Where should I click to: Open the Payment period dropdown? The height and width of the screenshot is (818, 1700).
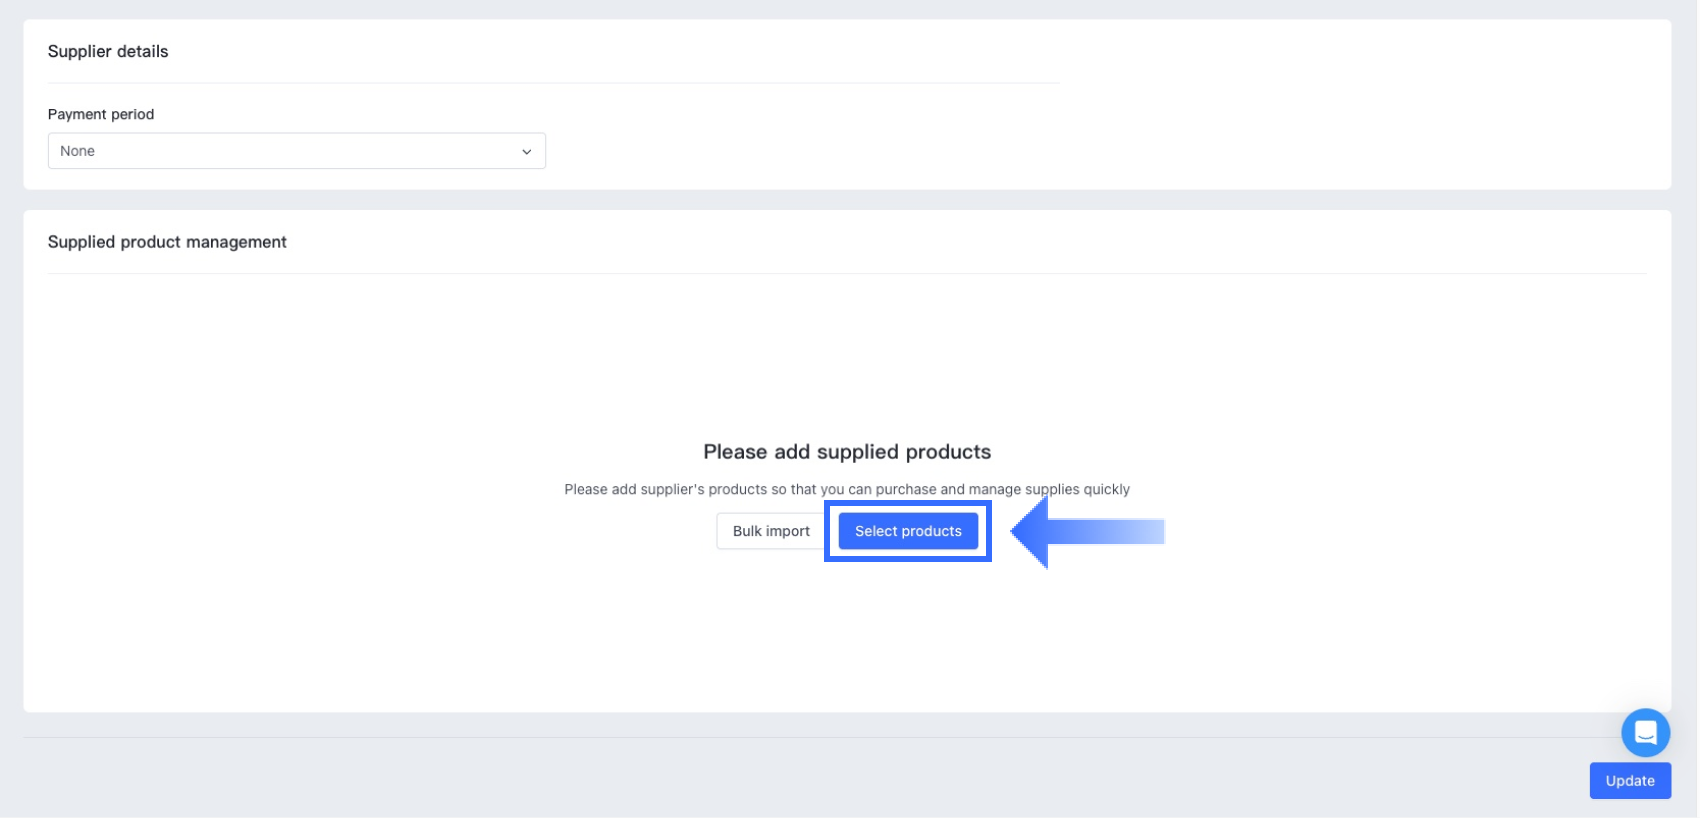[x=296, y=151]
